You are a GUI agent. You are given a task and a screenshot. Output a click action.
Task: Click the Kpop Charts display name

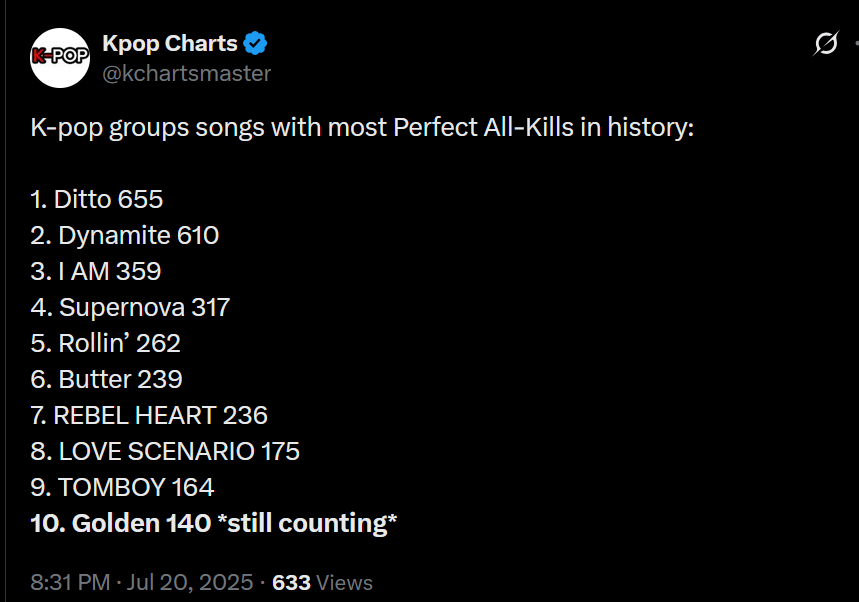pos(170,44)
